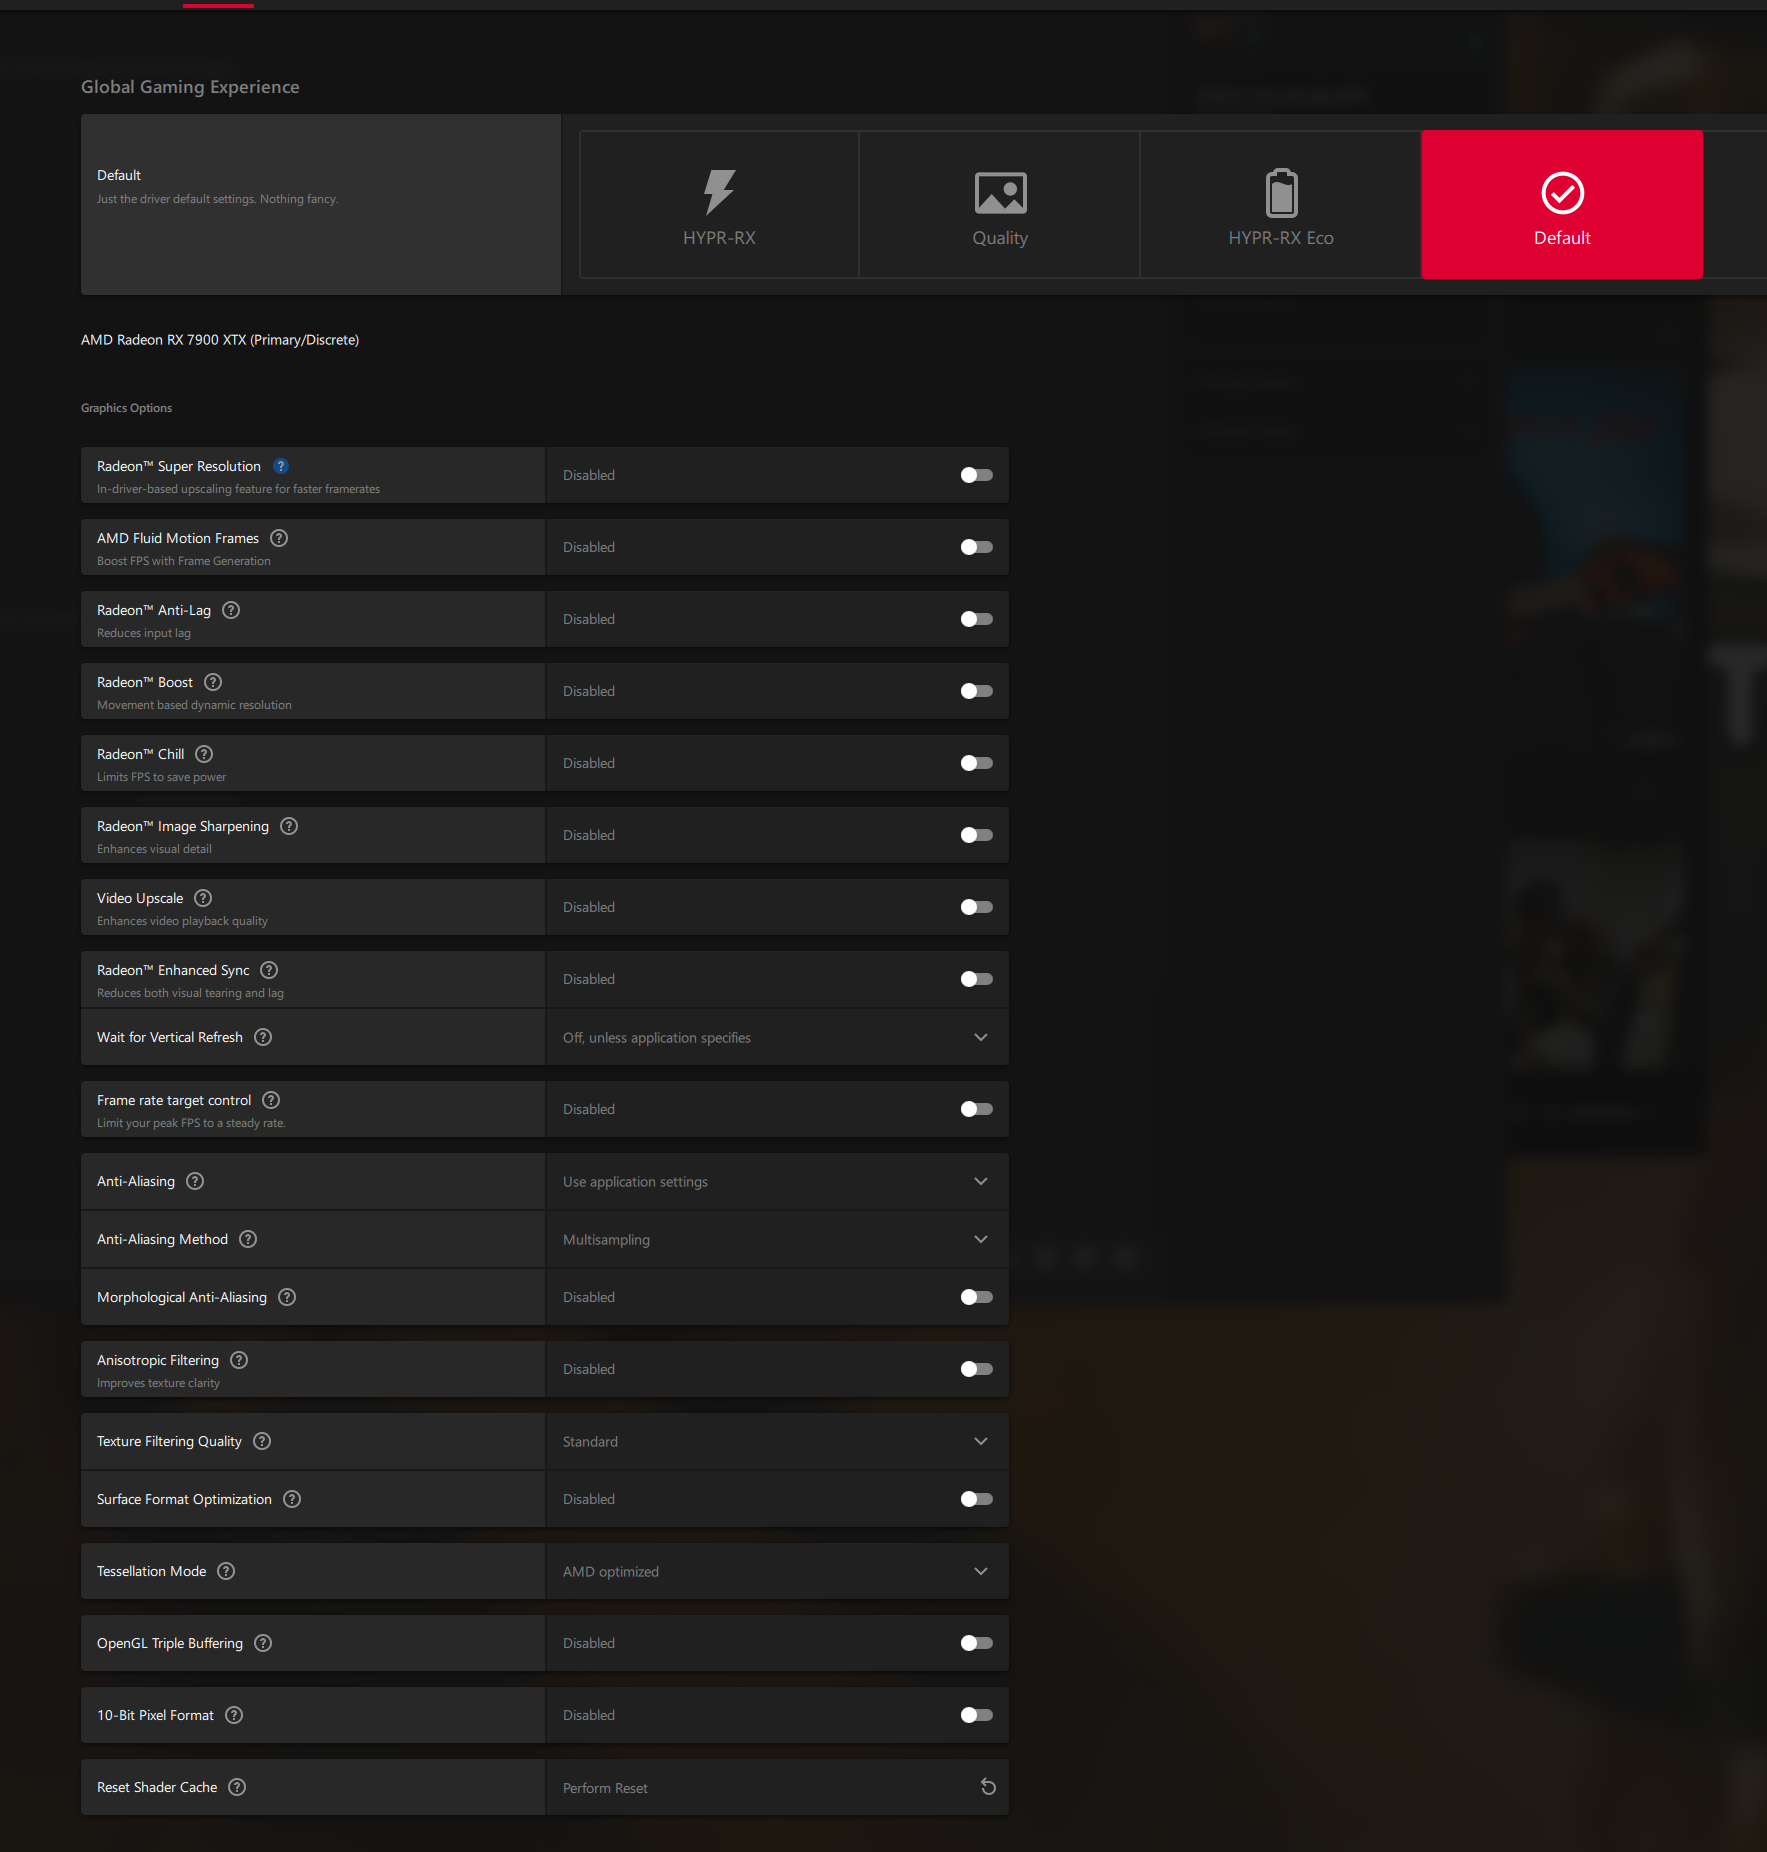Open Anti-Aliasing Method Multisampling dropdown
This screenshot has height=1852, width=1767.
click(x=777, y=1239)
